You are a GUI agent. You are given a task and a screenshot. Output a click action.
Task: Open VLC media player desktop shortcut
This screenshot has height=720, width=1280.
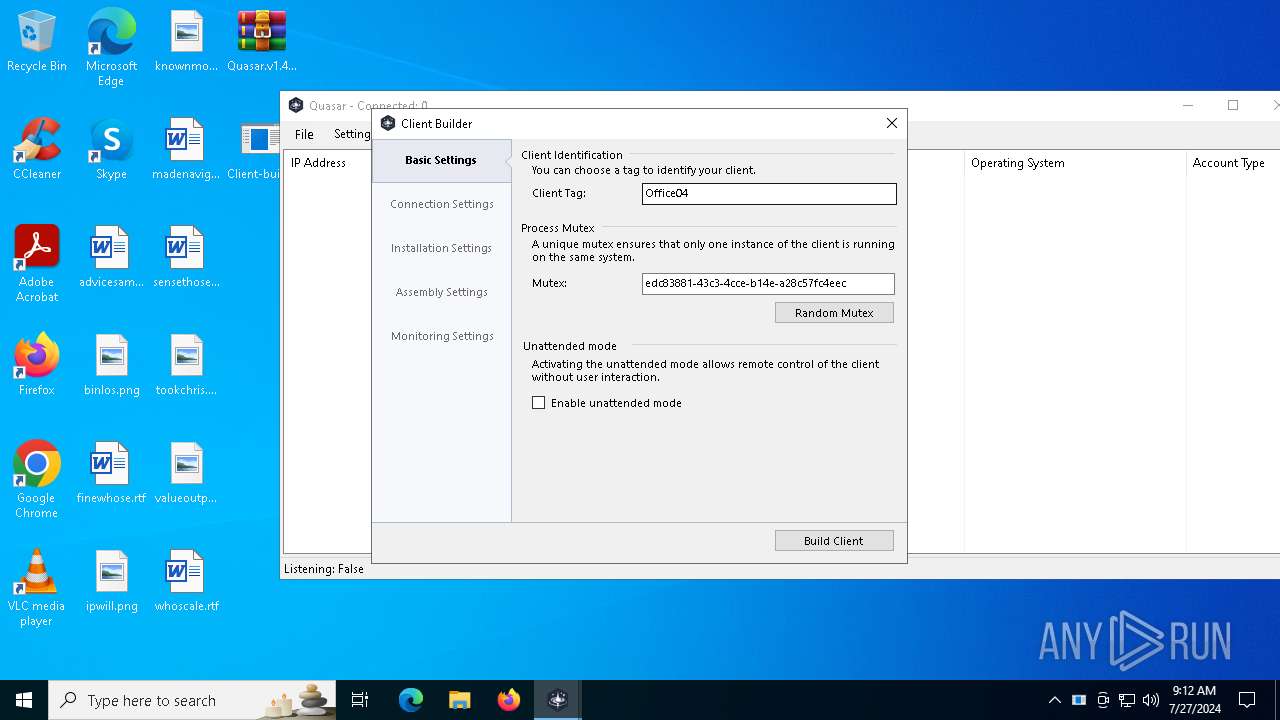click(x=37, y=589)
